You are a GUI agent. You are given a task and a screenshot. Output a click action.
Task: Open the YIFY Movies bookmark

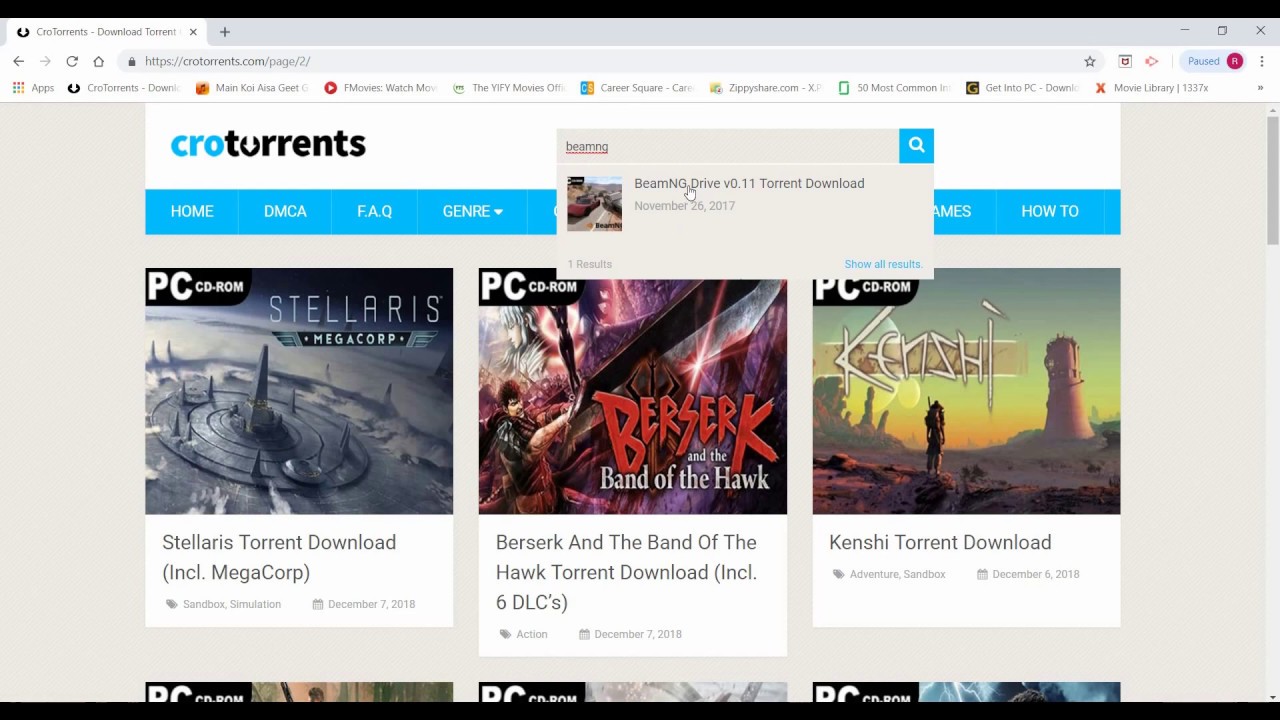click(x=509, y=88)
